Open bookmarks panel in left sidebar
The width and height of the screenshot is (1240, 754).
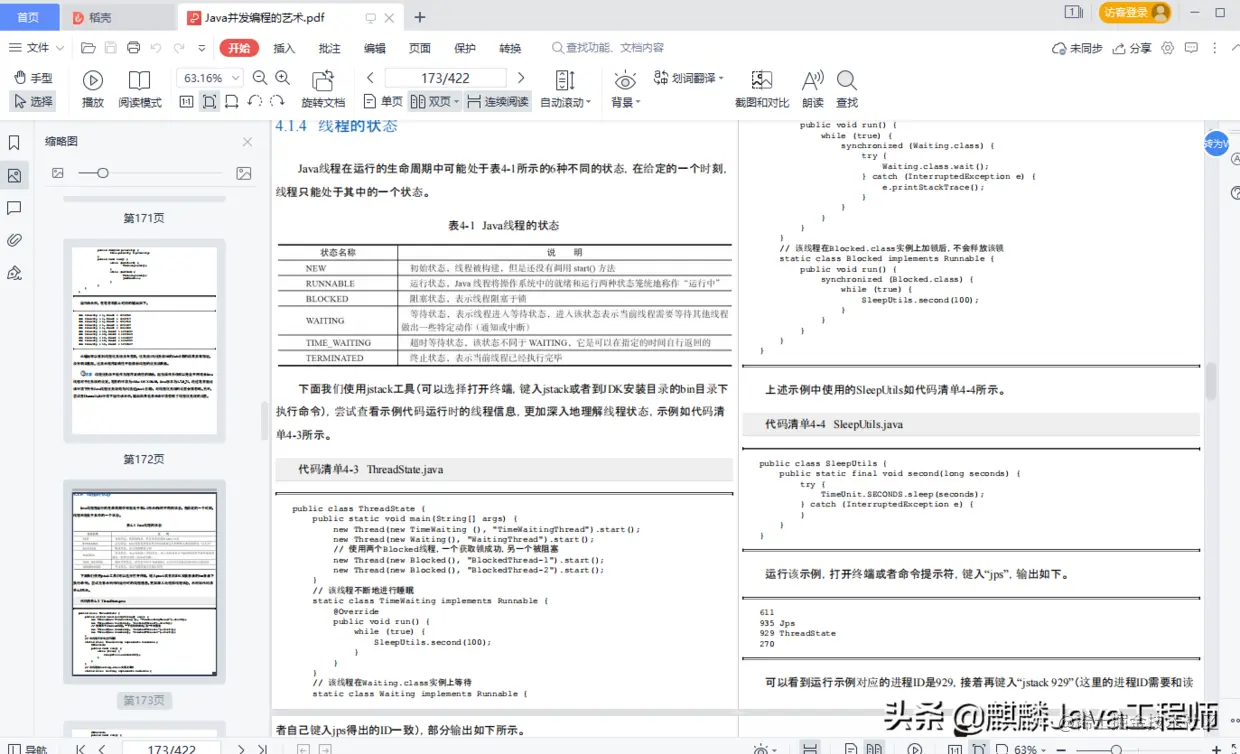click(14, 143)
